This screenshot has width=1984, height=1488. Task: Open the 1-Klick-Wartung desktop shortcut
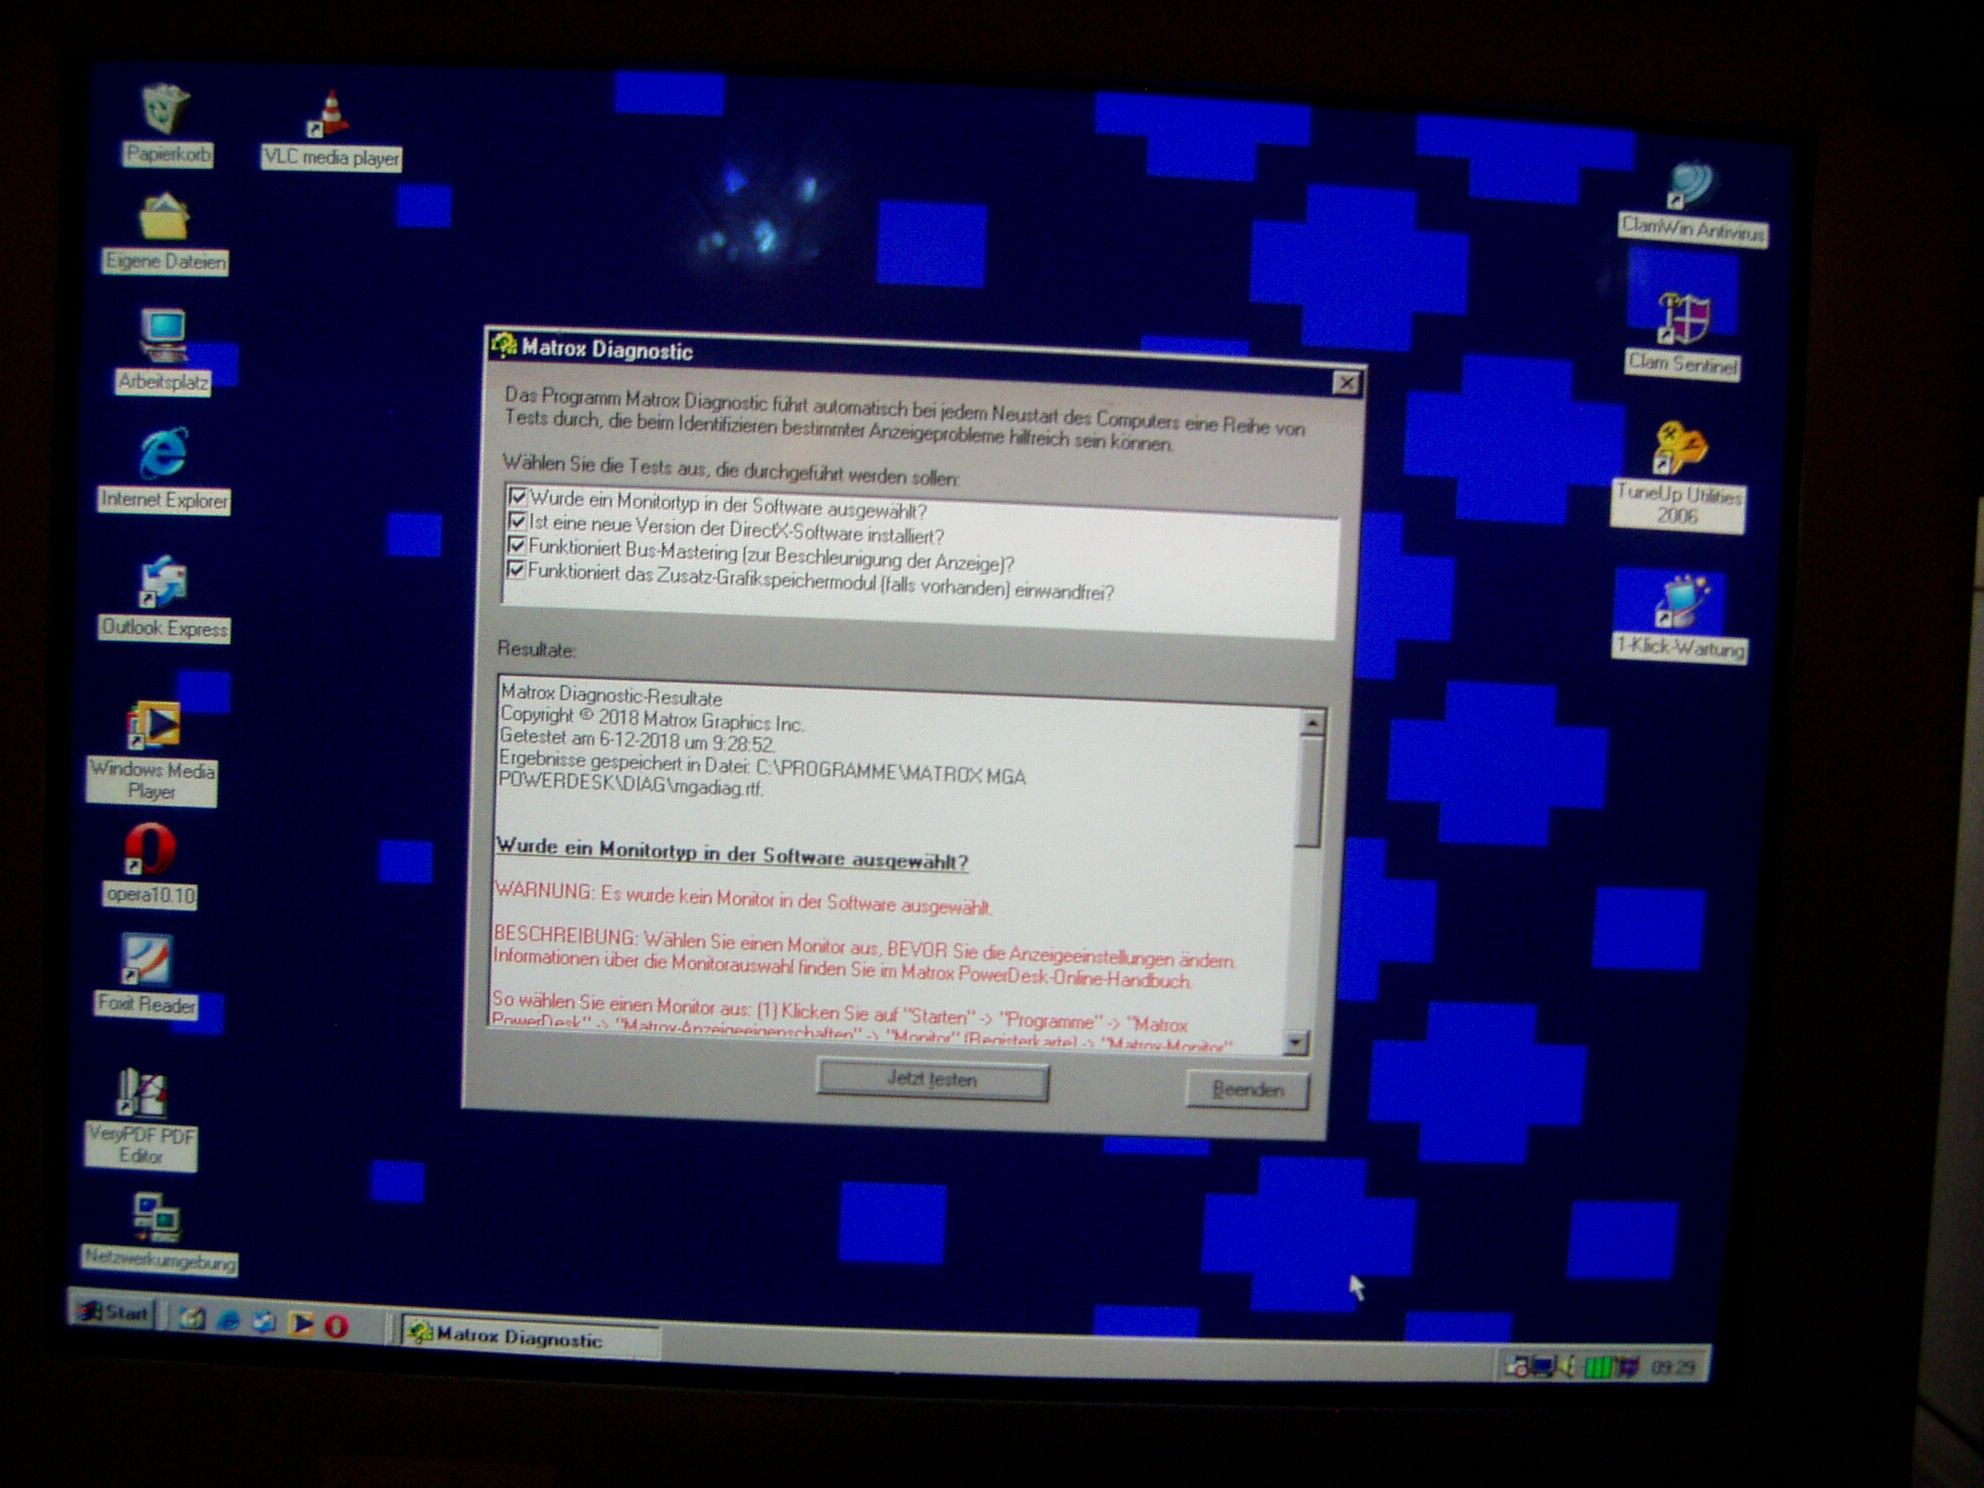[1681, 603]
